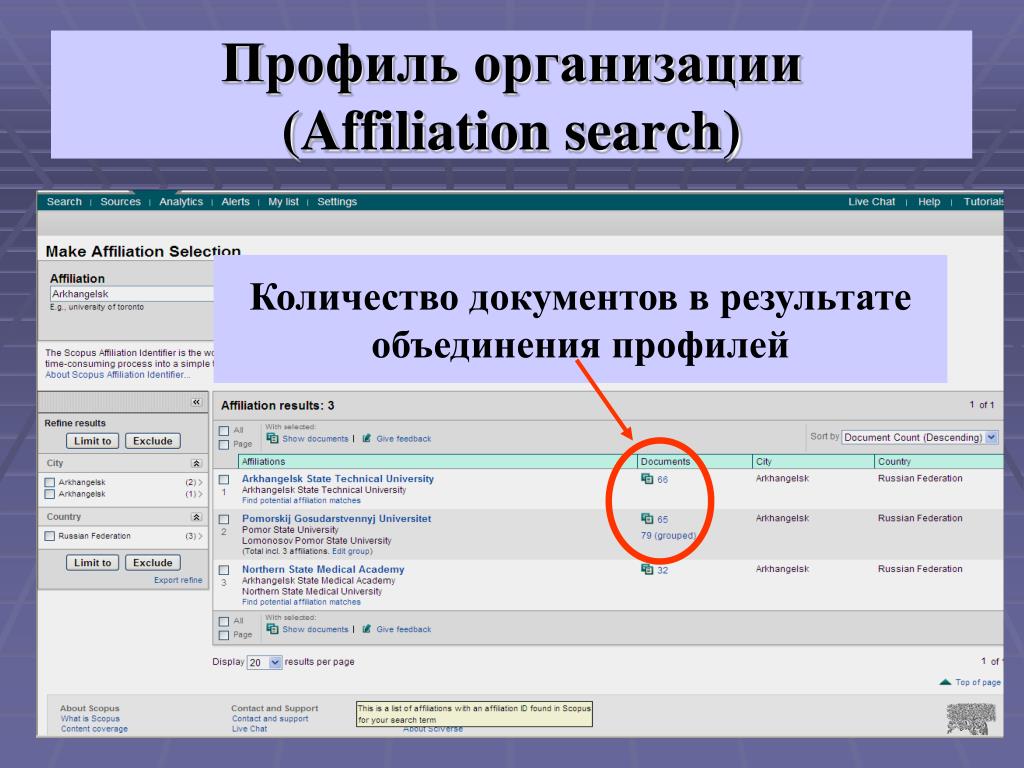The height and width of the screenshot is (768, 1024).
Task: Click the upper Limit to button
Action: (92, 441)
